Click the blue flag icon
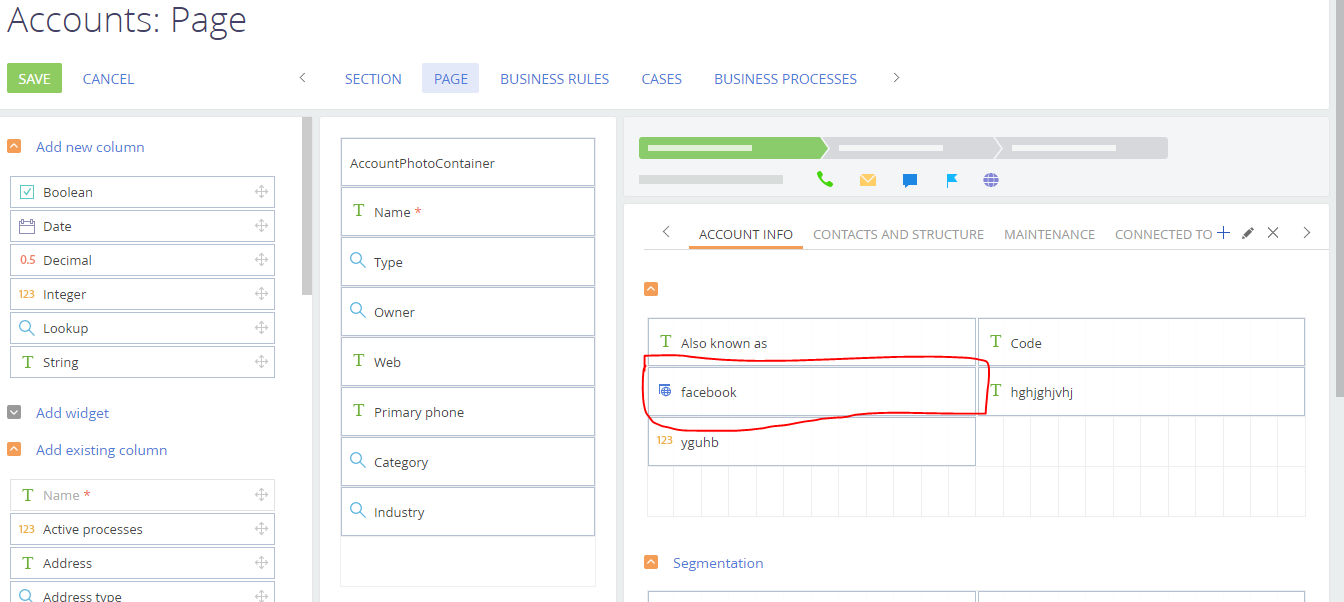The image size is (1344, 602). [x=952, y=180]
